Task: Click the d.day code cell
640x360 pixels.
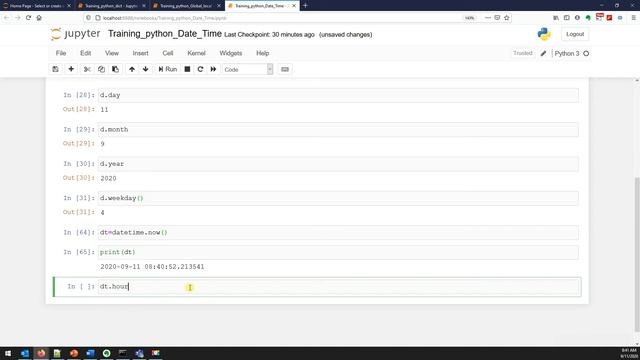Action: coord(338,95)
